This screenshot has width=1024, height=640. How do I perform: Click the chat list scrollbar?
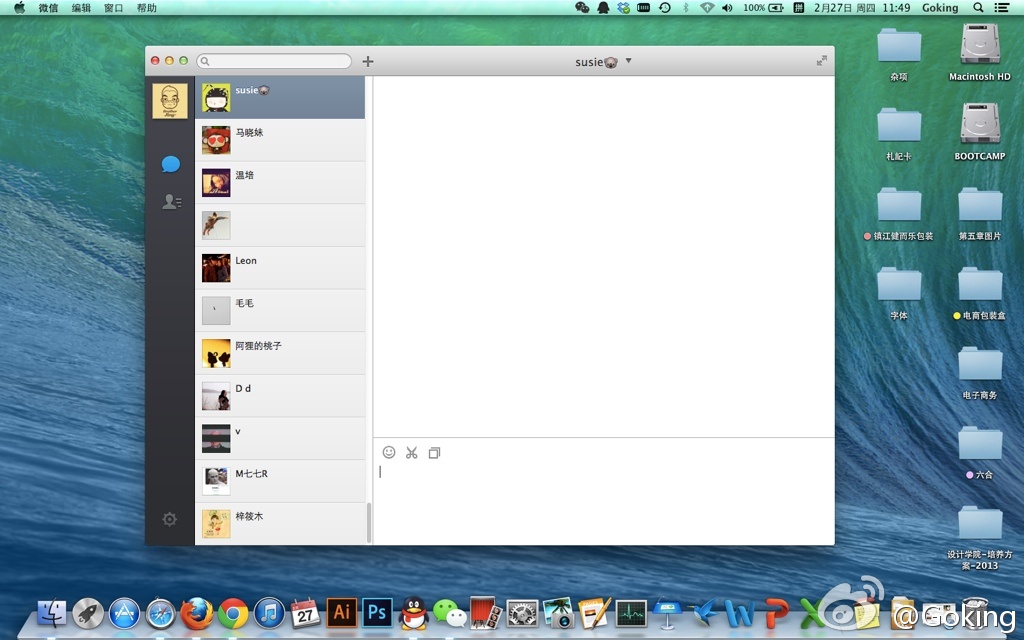point(369,522)
